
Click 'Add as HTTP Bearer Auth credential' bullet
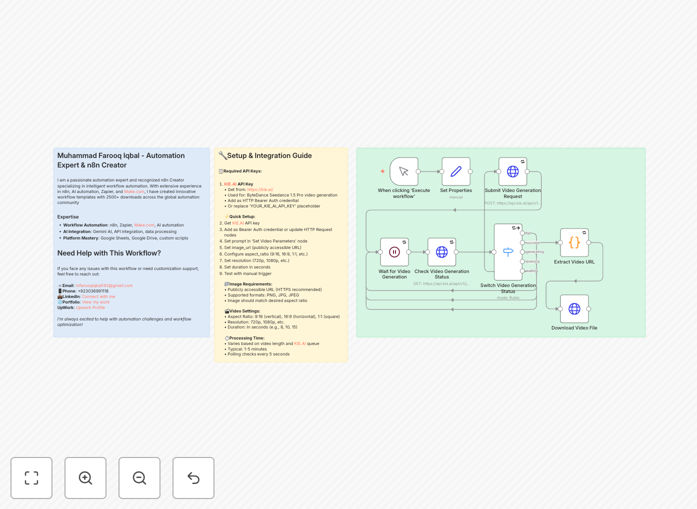263,200
